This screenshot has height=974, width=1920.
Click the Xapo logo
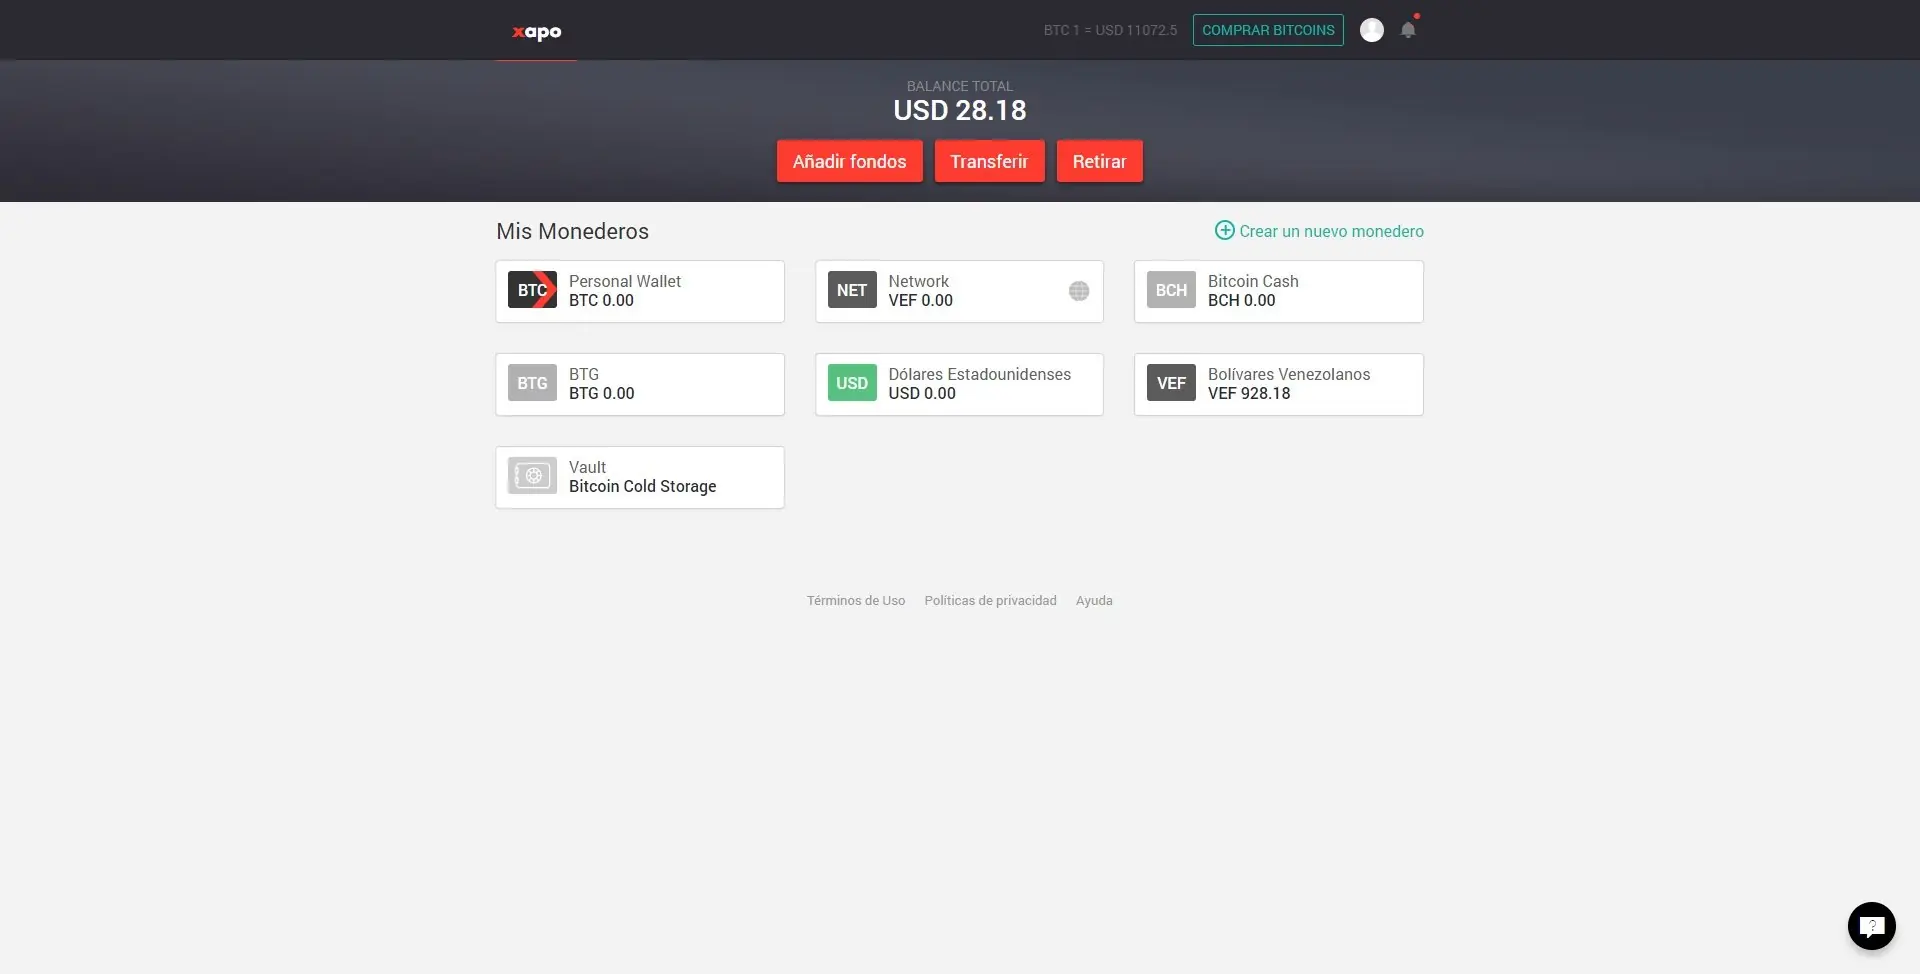[537, 32]
